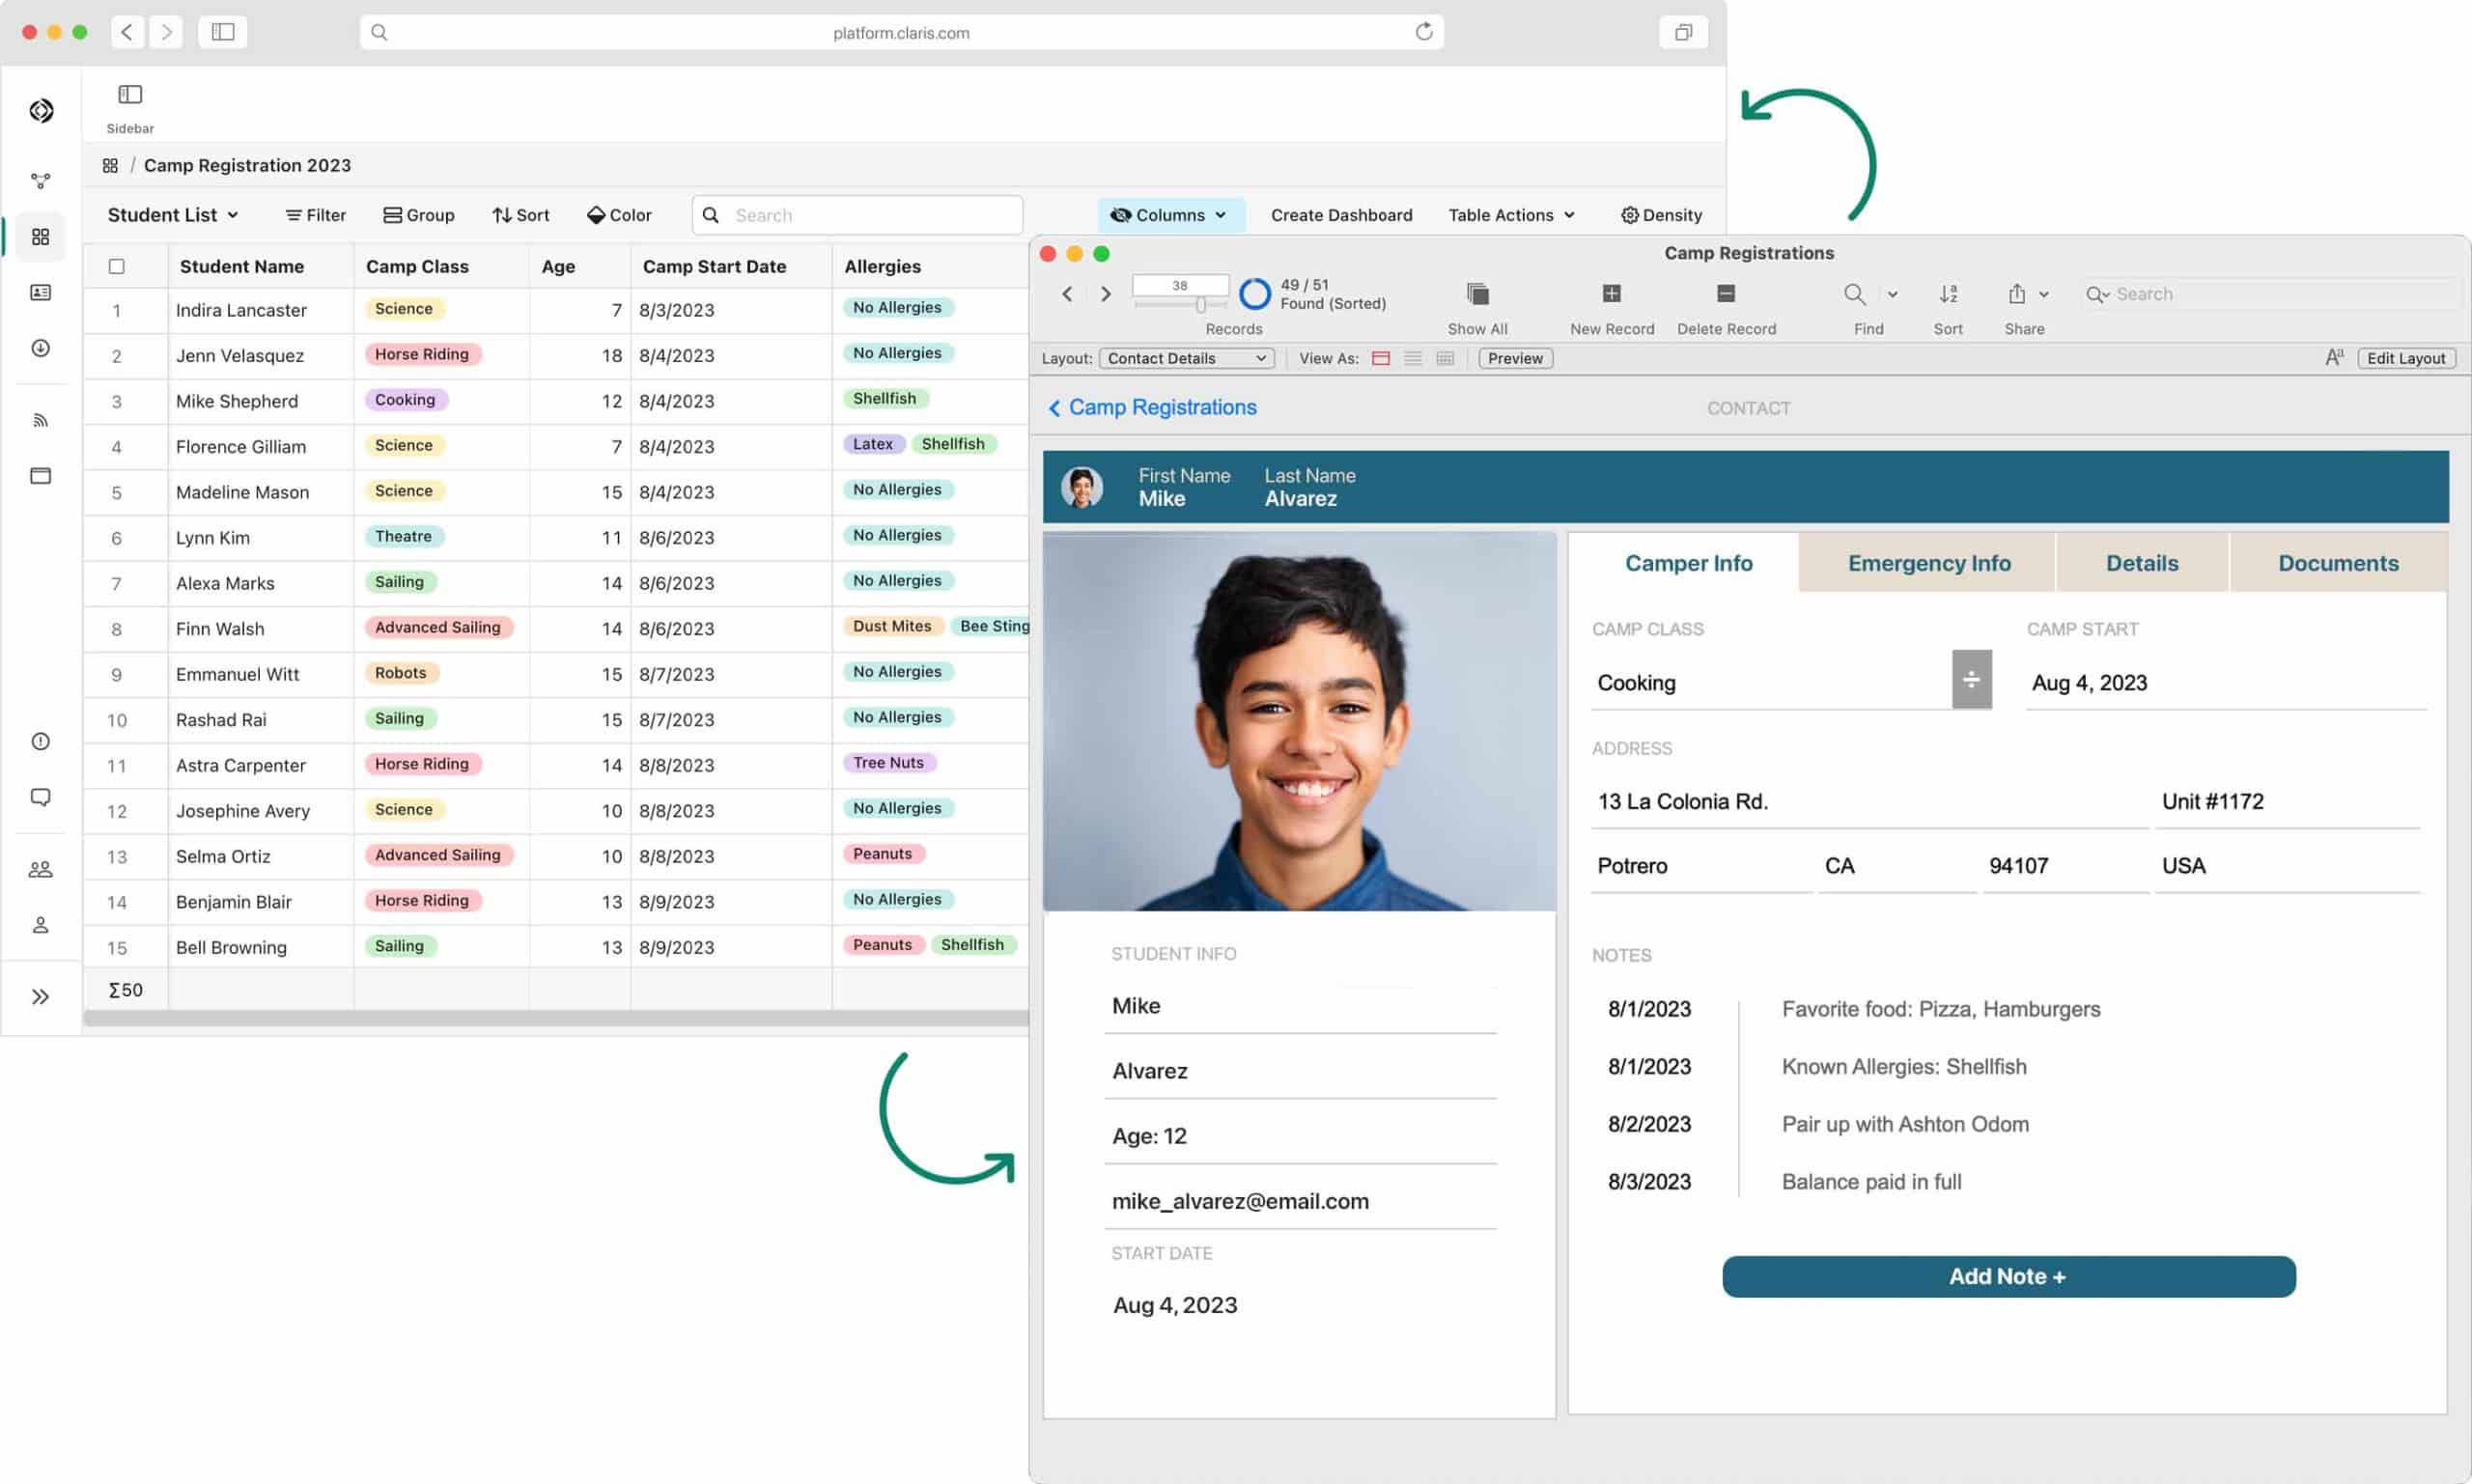Expand the Table Actions menu
This screenshot has width=2472, height=1484.
1511,215
